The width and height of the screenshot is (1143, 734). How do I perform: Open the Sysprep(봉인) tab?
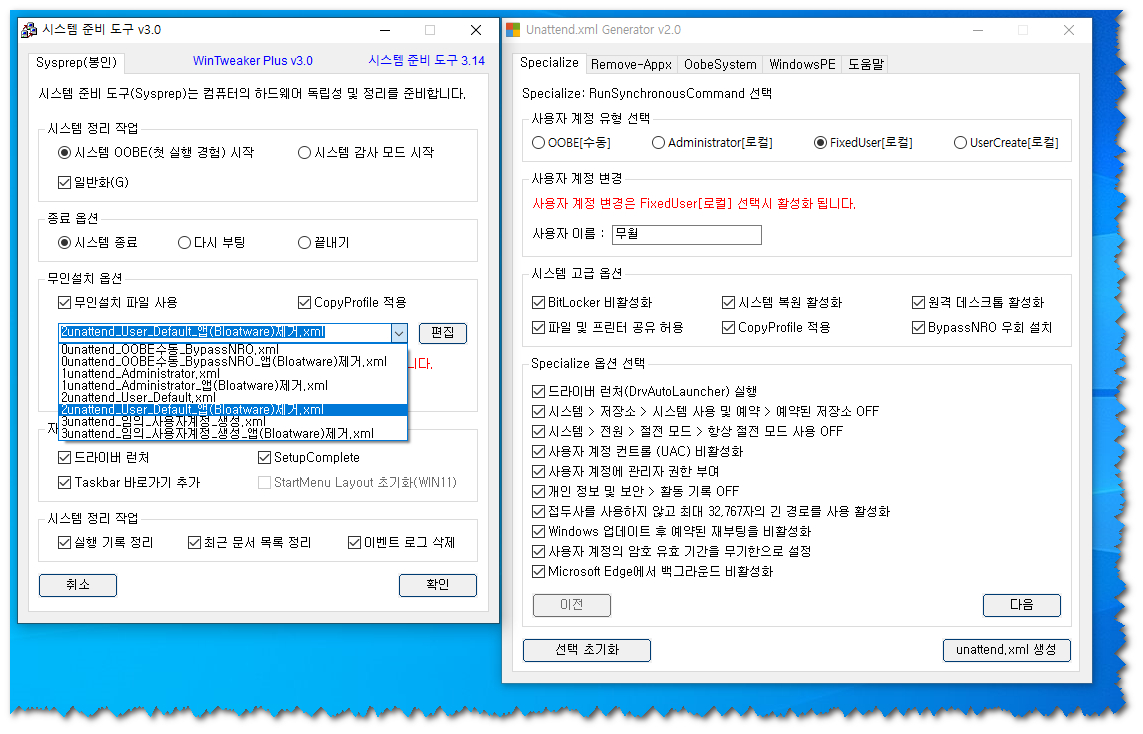click(77, 63)
